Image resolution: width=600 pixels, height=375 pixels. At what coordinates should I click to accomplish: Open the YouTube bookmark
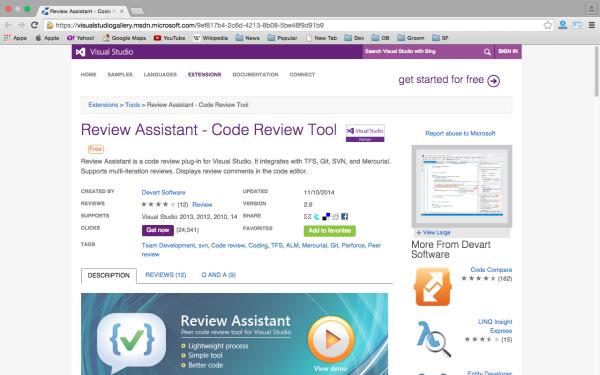[170, 38]
